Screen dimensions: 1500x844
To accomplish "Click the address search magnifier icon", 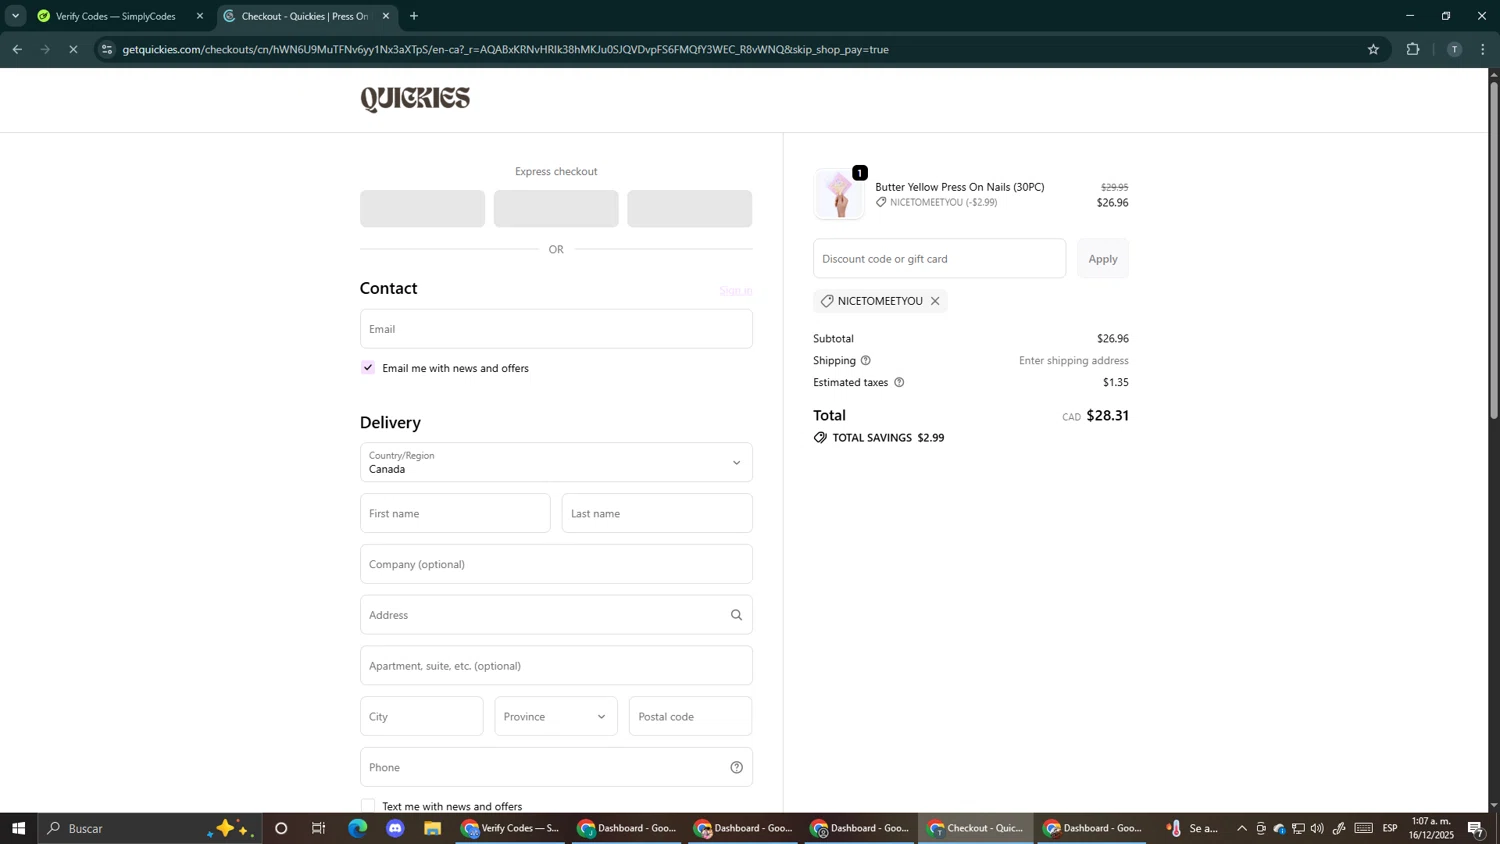I will point(737,615).
